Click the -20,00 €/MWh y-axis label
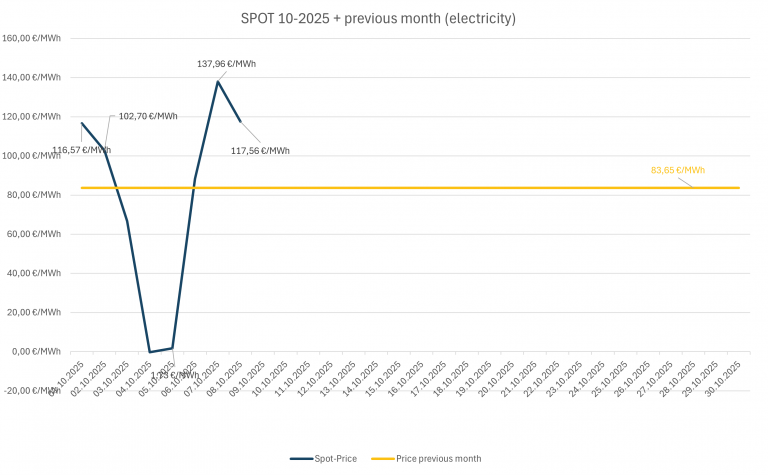This screenshot has height=475, width=768. pyautogui.click(x=31, y=391)
